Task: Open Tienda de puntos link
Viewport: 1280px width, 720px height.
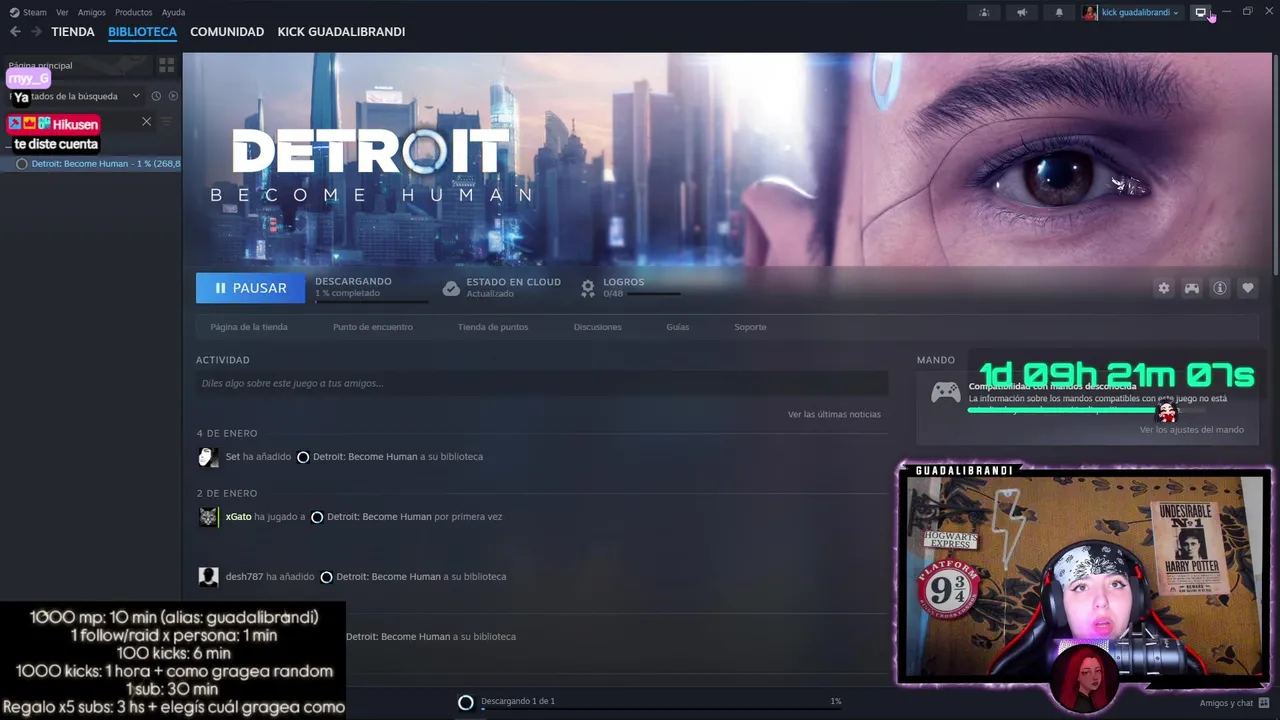Action: pos(493,327)
